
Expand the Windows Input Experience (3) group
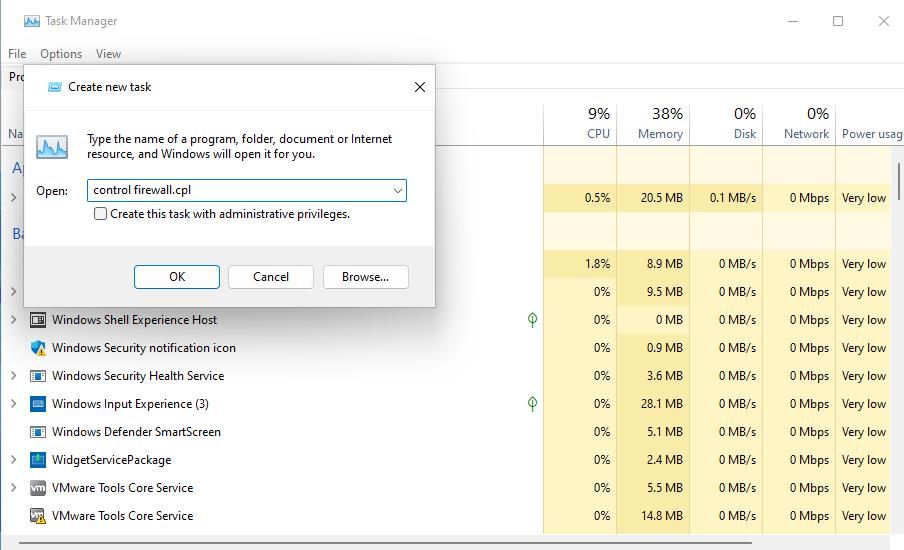[13, 404]
